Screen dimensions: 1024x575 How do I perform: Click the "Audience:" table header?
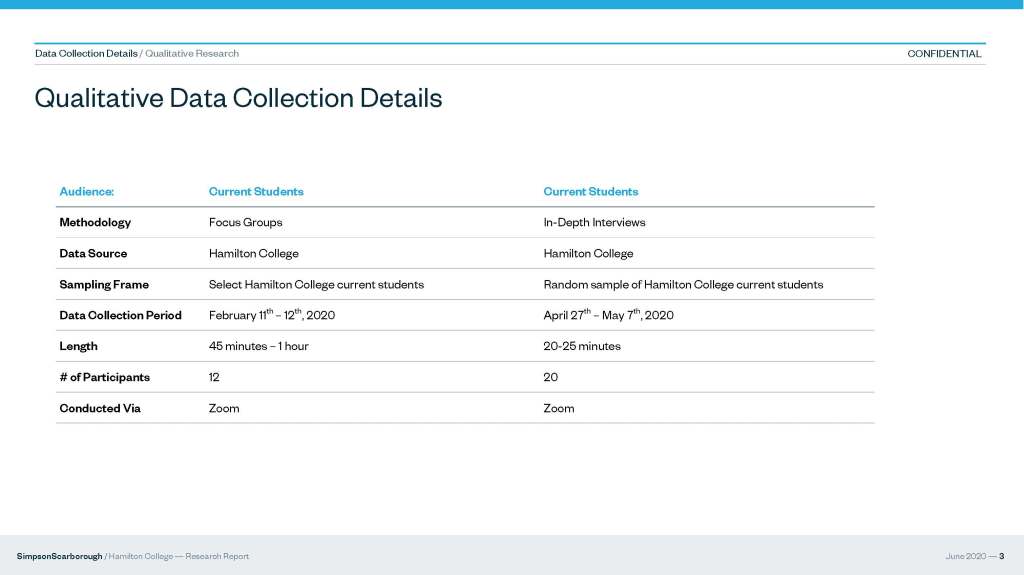[x=87, y=191]
